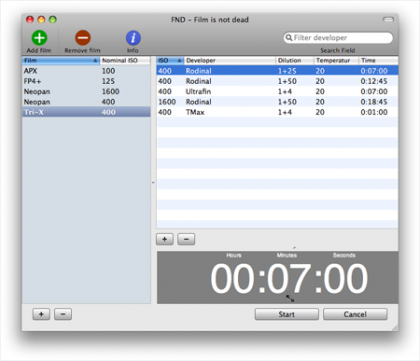The image size is (420, 361).
Task: Sort by the Nominal ISO column header
Action: point(125,60)
